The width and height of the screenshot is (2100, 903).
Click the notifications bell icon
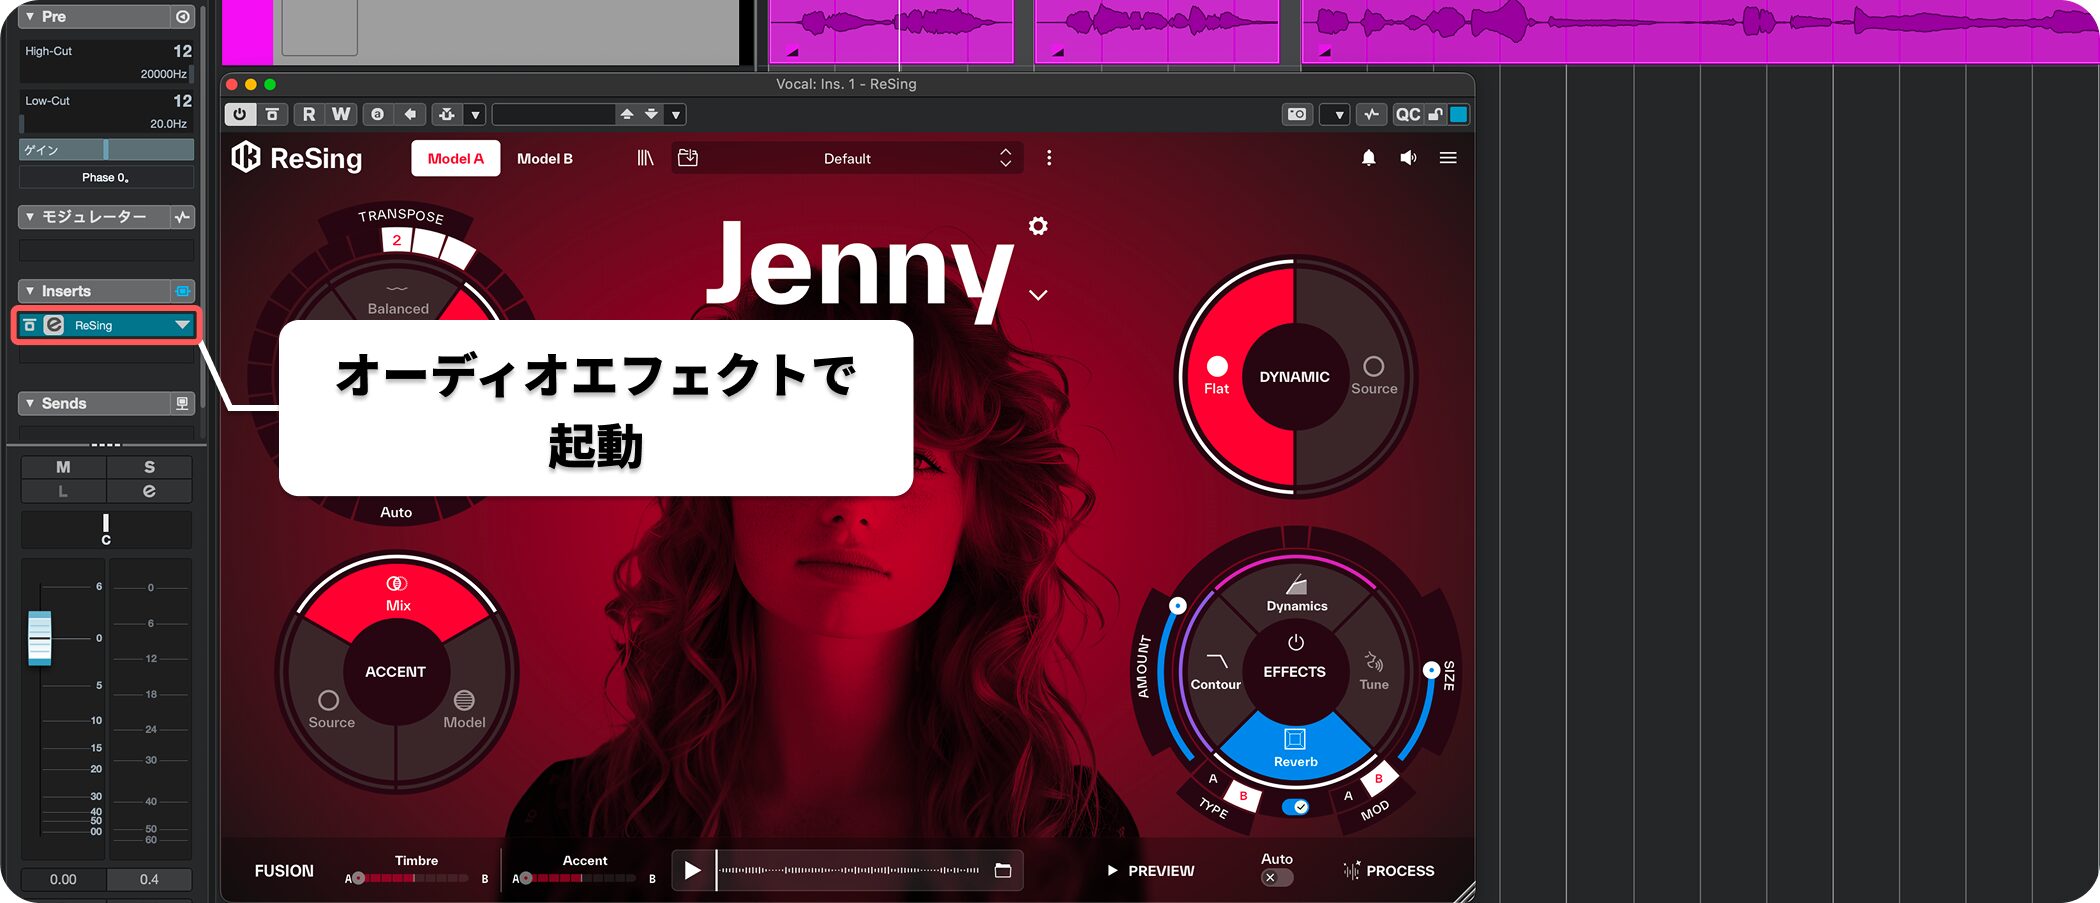pos(1368,158)
